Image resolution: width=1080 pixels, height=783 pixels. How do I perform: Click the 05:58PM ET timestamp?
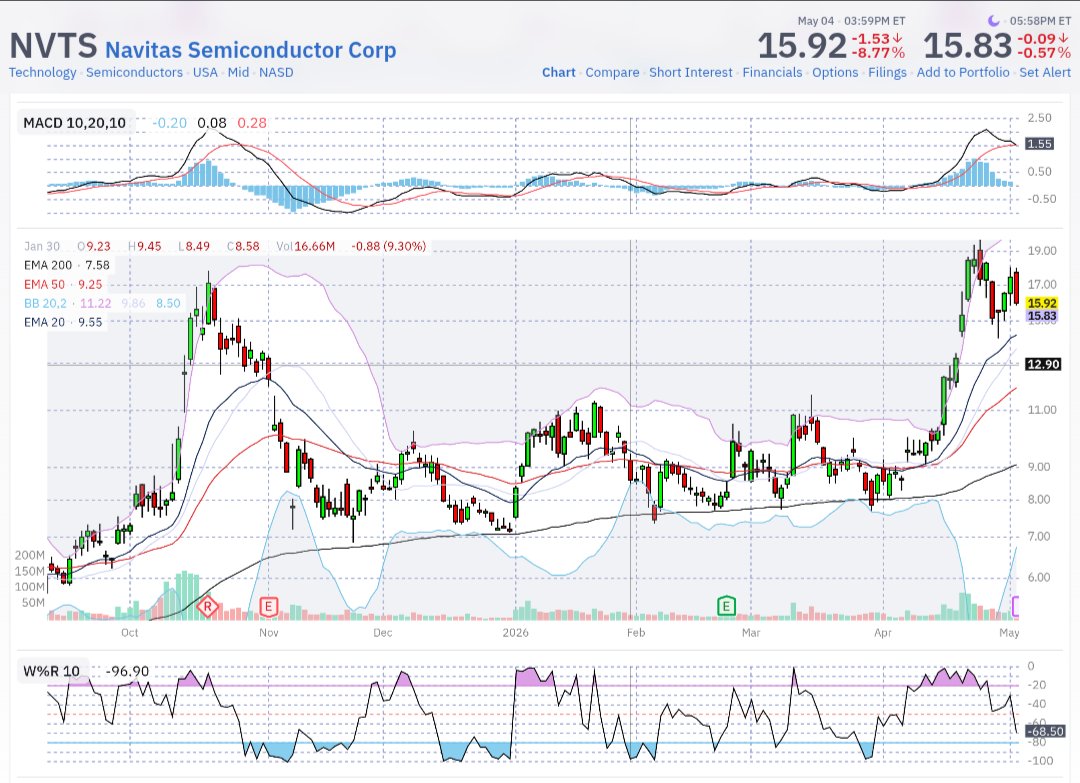click(1040, 21)
